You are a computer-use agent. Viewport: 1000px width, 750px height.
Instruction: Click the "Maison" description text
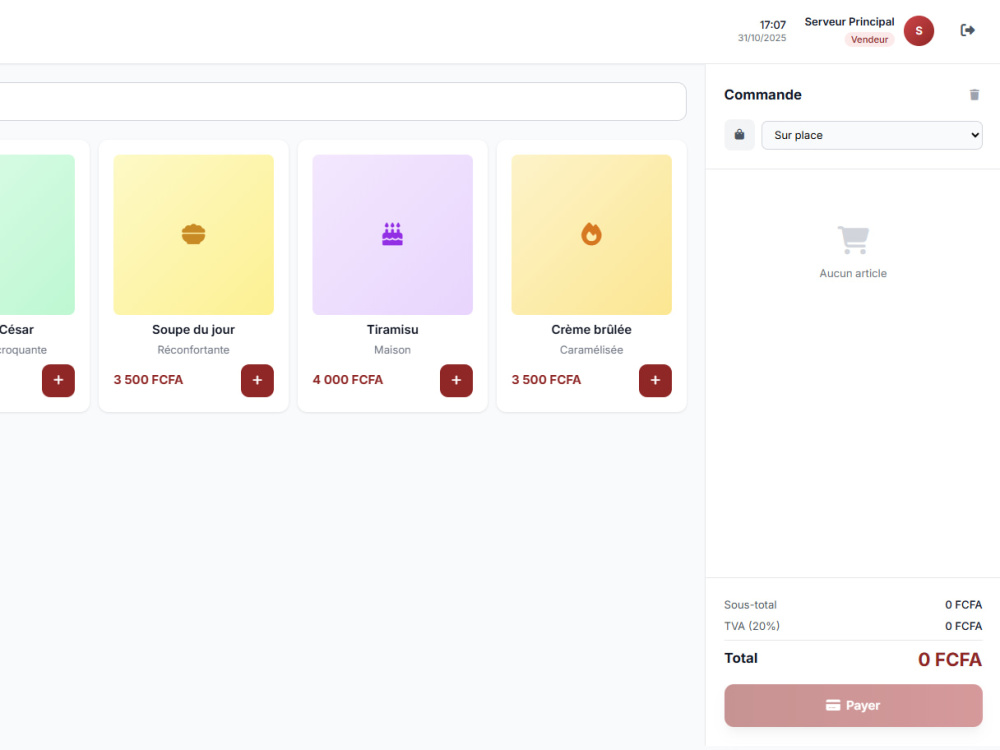[392, 350]
